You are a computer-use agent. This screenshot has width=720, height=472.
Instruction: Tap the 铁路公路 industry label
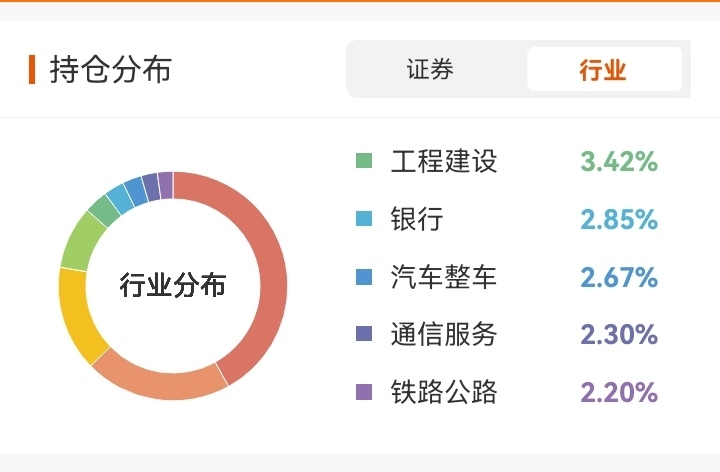click(x=444, y=391)
